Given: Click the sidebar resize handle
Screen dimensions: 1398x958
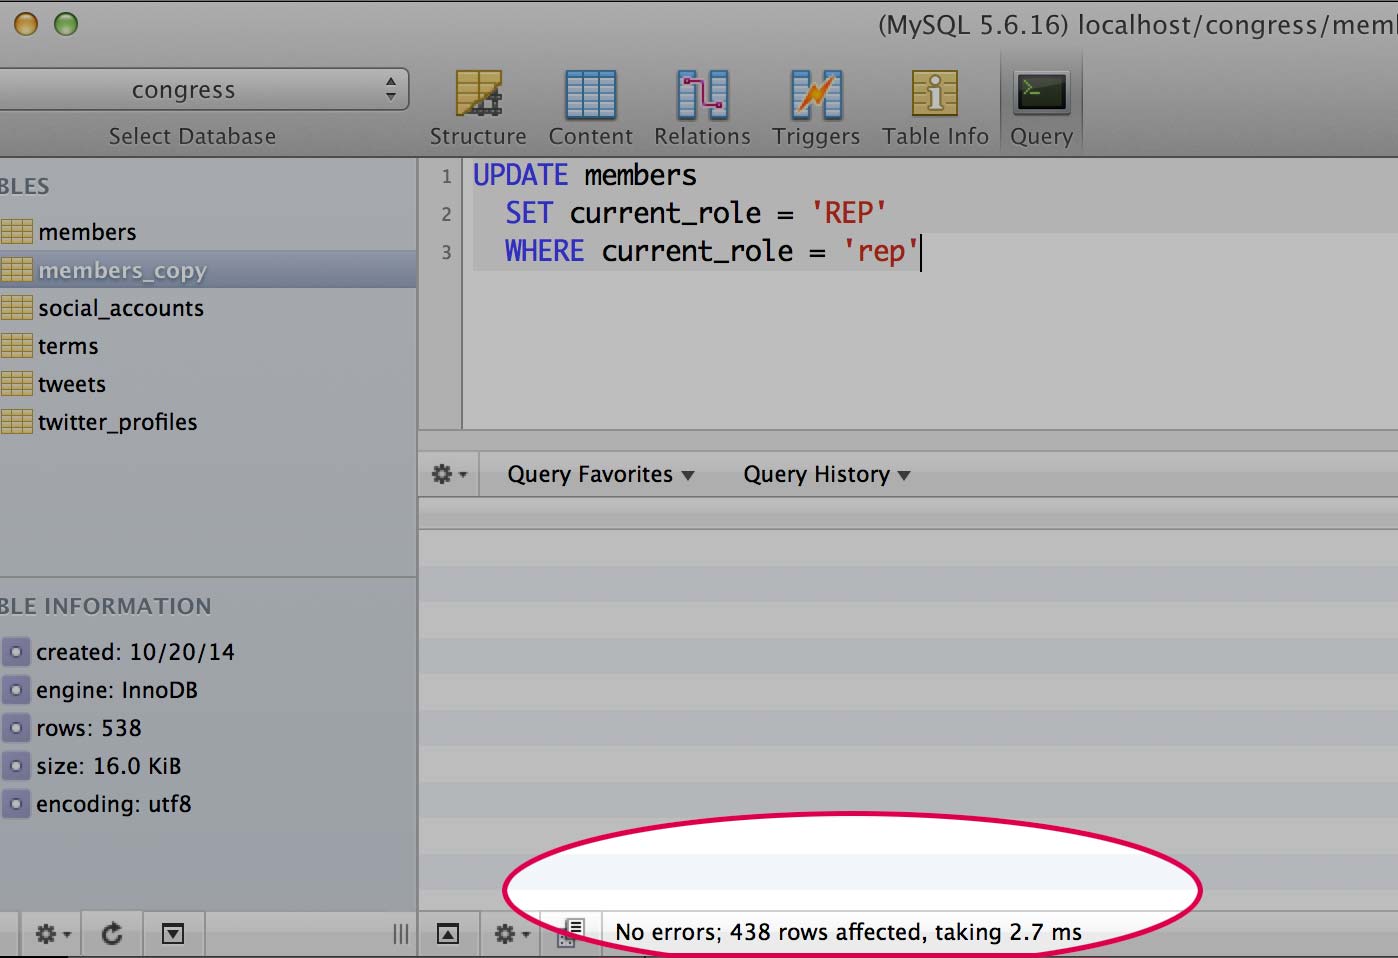Looking at the screenshot, I should pyautogui.click(x=400, y=934).
